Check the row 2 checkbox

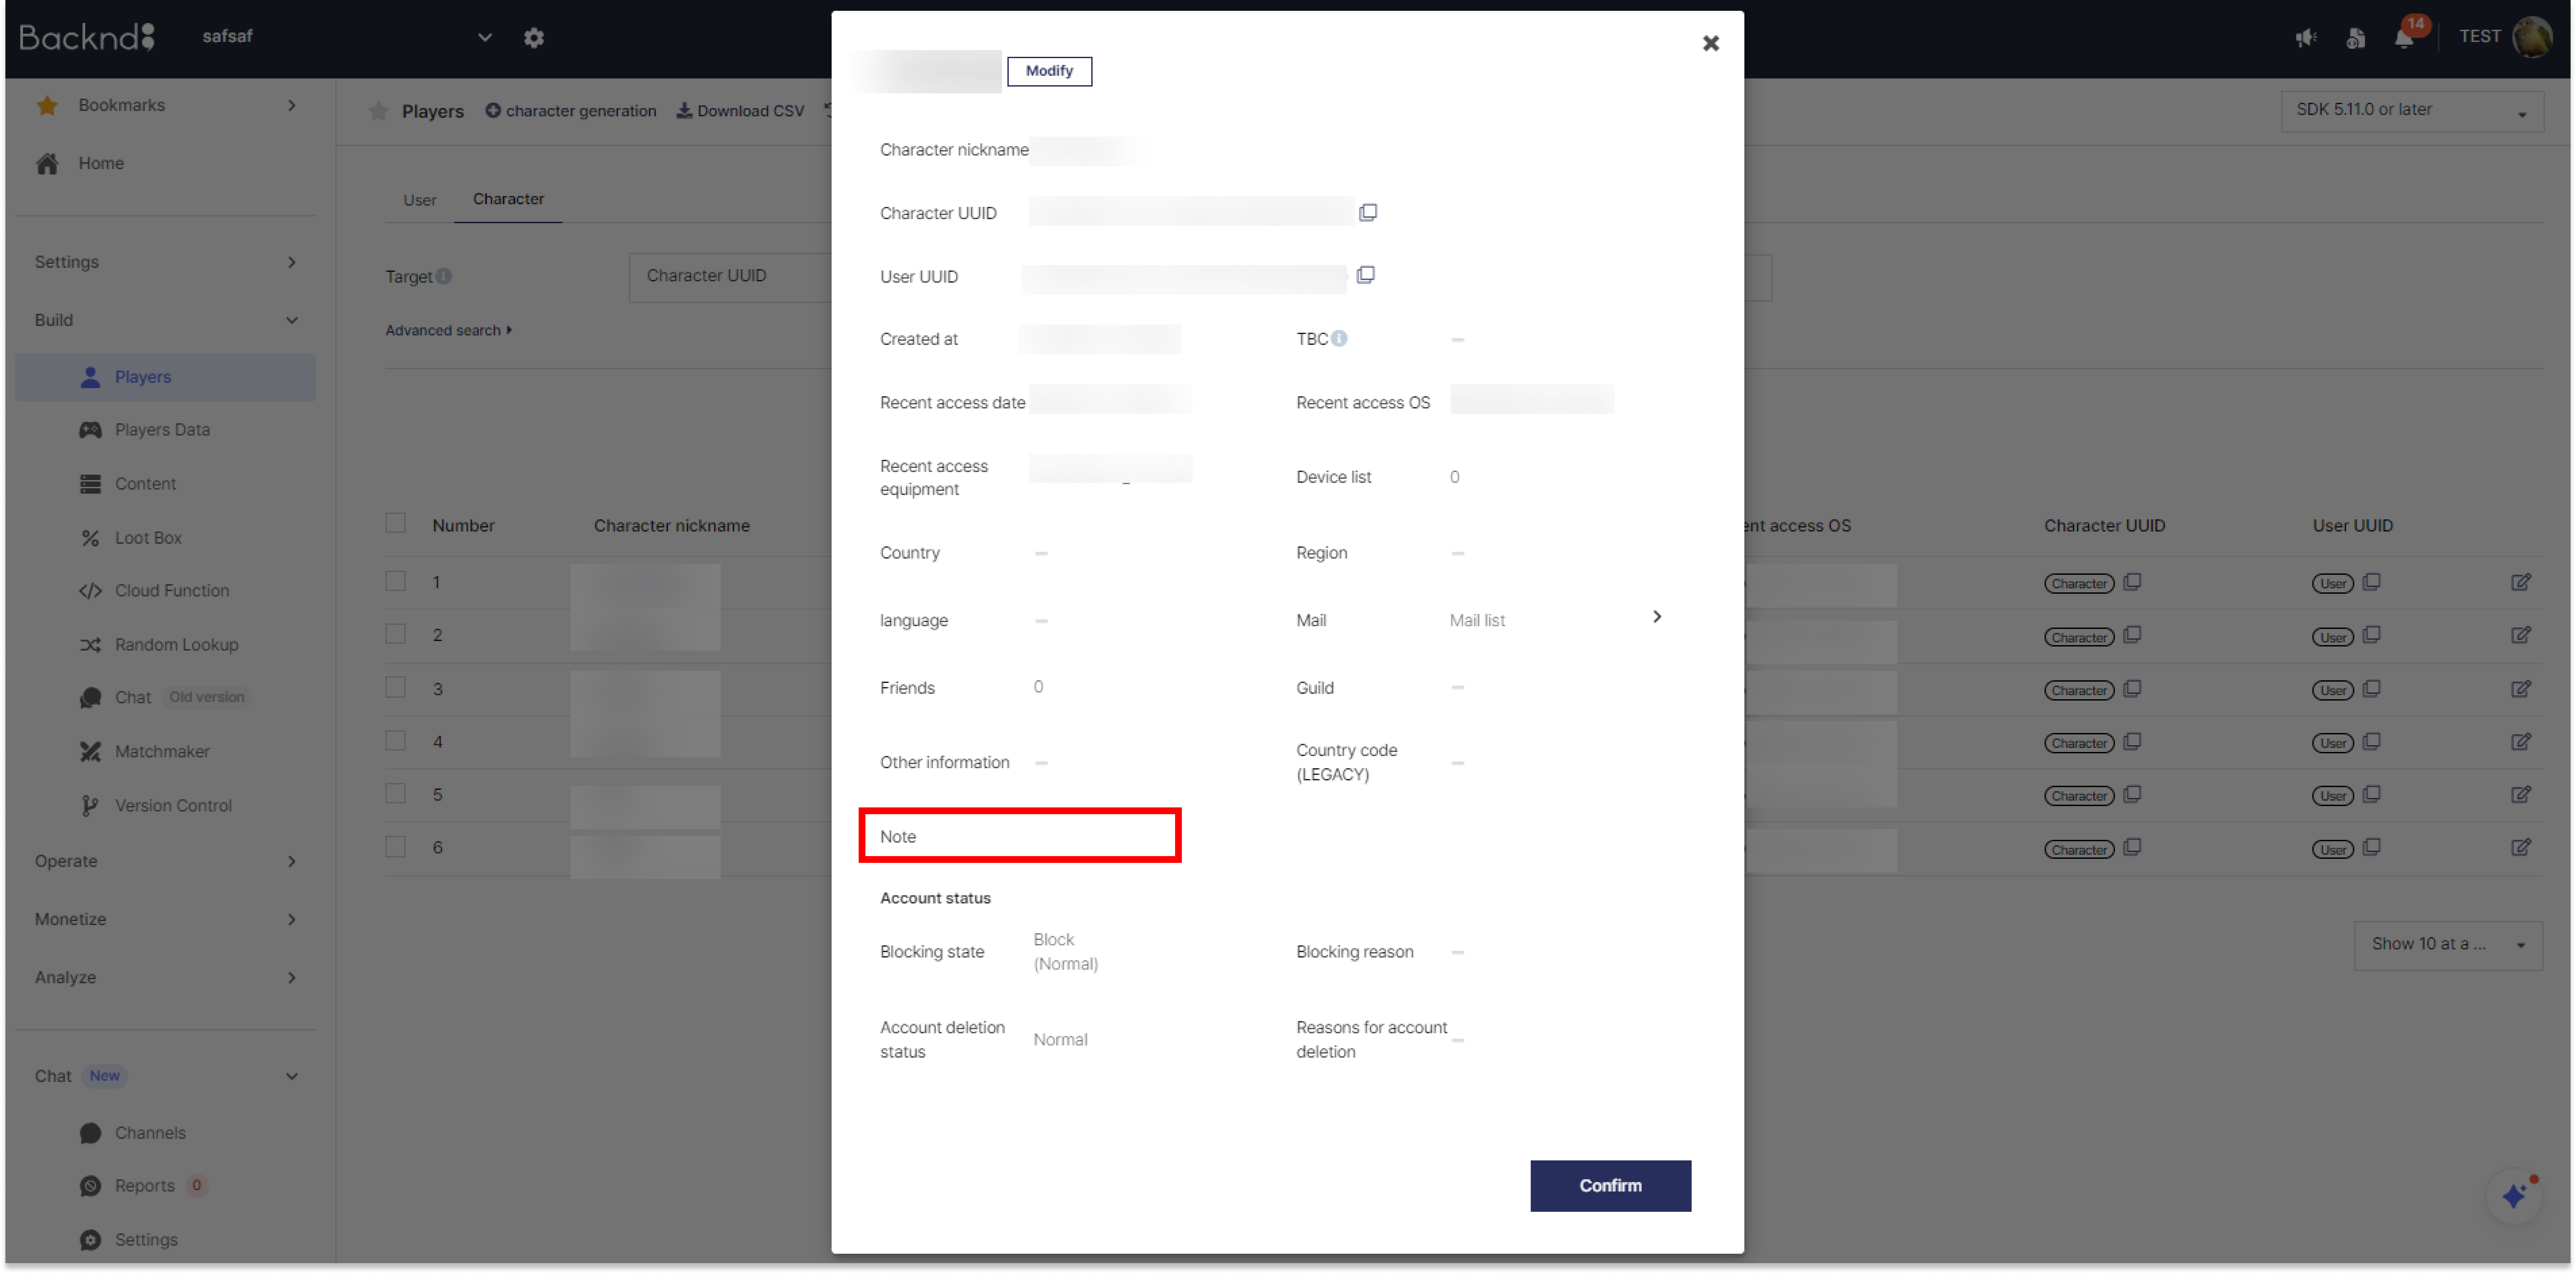(396, 634)
